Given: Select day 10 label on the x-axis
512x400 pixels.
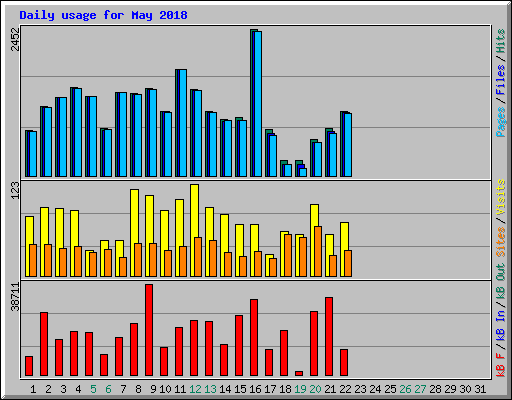Looking at the screenshot, I should coord(165,389).
